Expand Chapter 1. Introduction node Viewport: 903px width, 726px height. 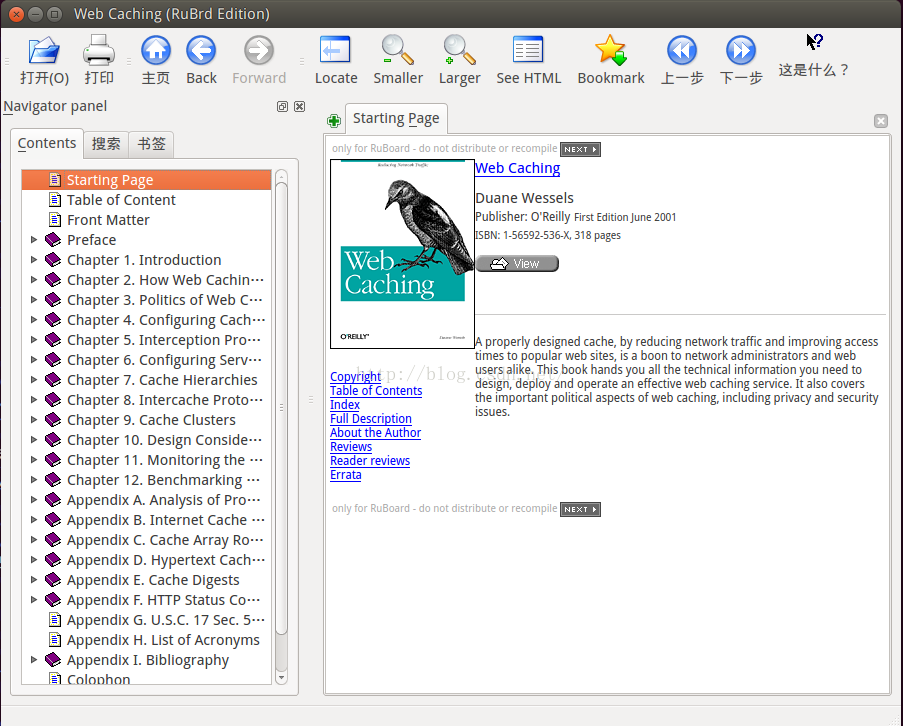pyautogui.click(x=34, y=260)
